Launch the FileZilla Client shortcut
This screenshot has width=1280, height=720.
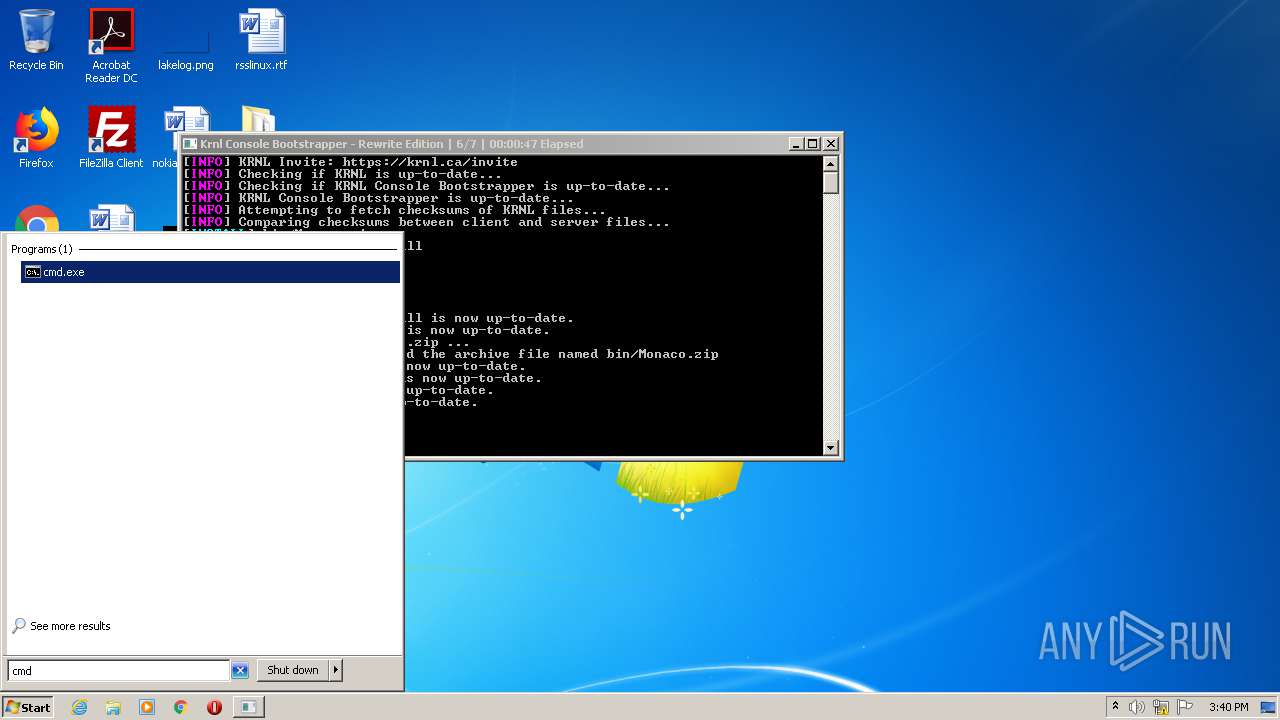tap(111, 138)
